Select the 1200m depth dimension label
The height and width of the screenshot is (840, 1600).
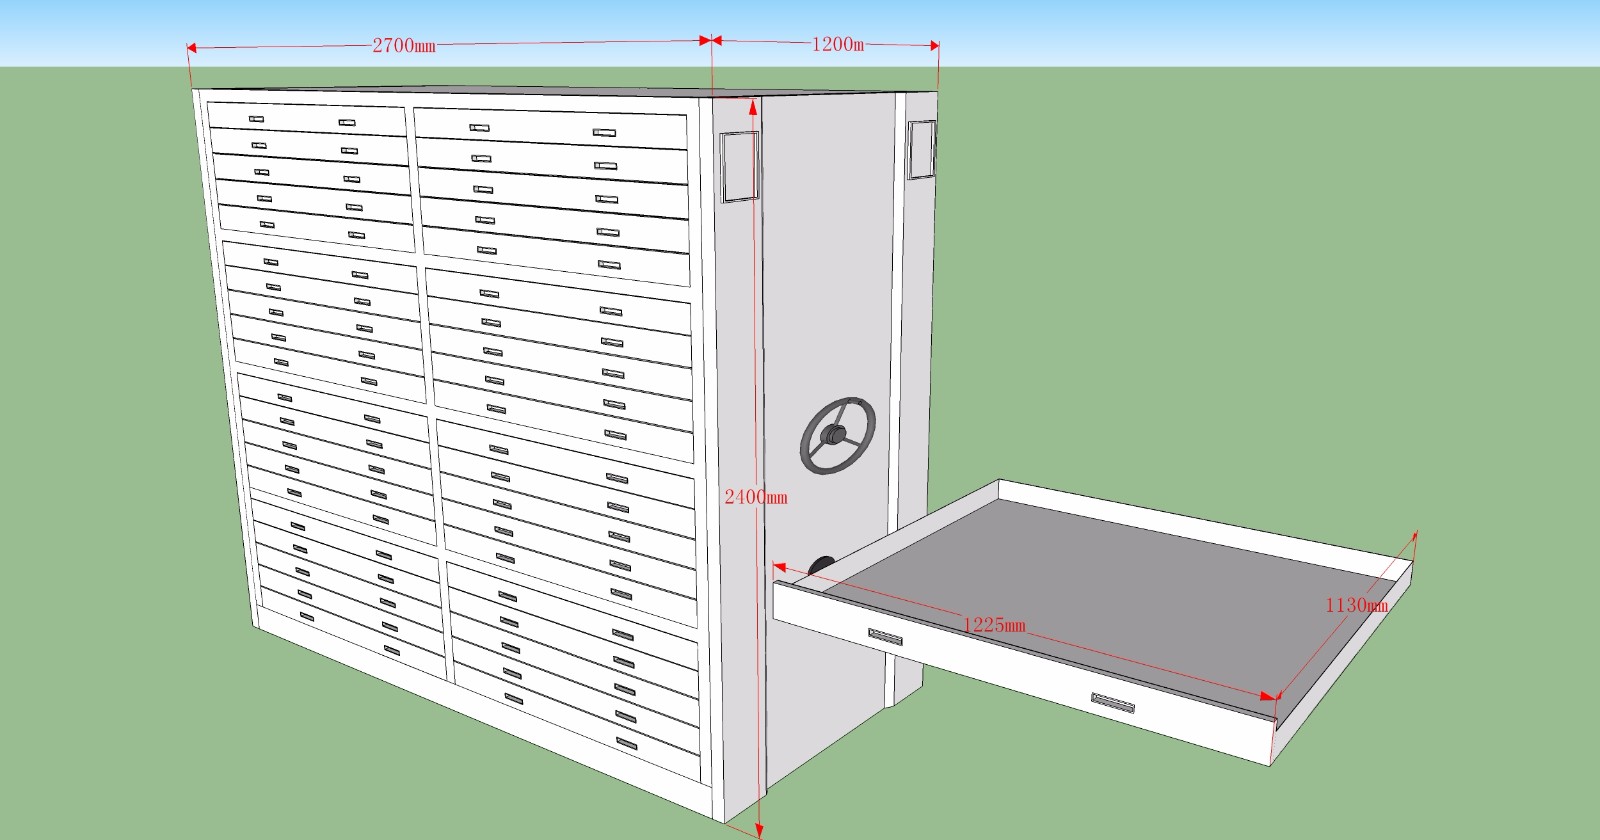click(x=838, y=44)
